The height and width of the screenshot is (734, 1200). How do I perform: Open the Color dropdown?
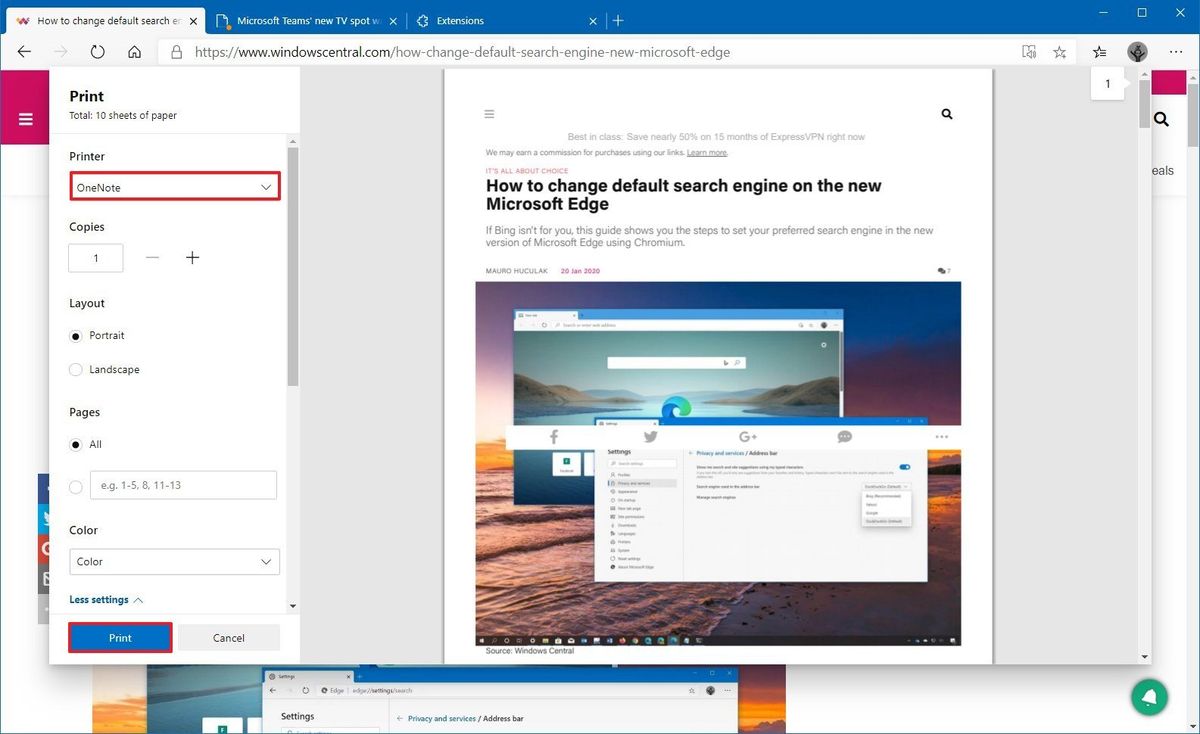coord(174,561)
